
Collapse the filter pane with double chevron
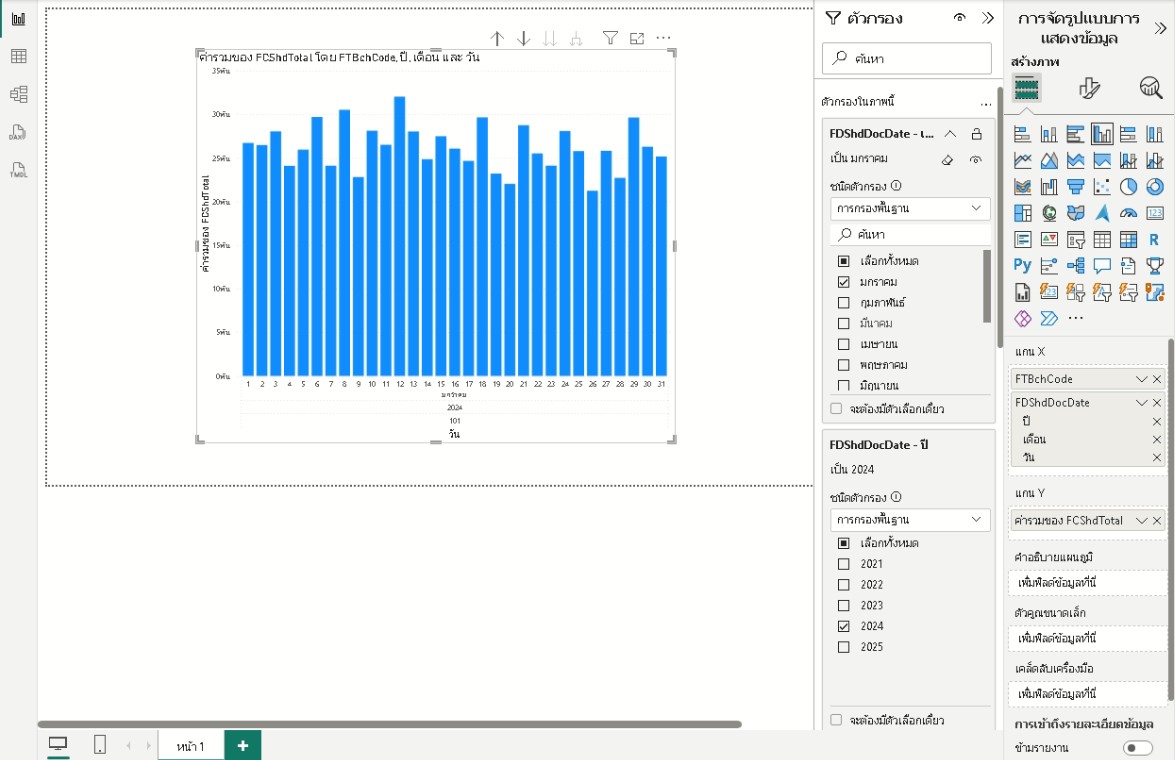pyautogui.click(x=988, y=18)
